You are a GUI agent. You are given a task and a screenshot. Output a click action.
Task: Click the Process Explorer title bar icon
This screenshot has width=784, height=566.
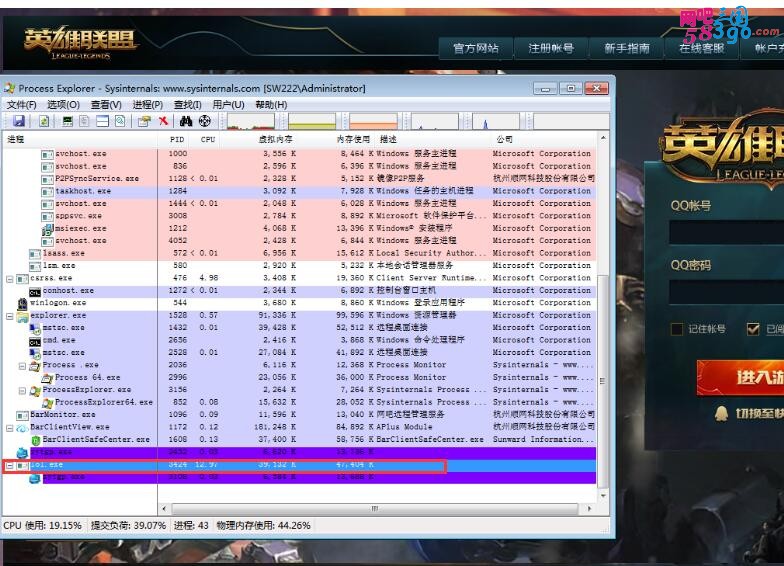click(10, 88)
